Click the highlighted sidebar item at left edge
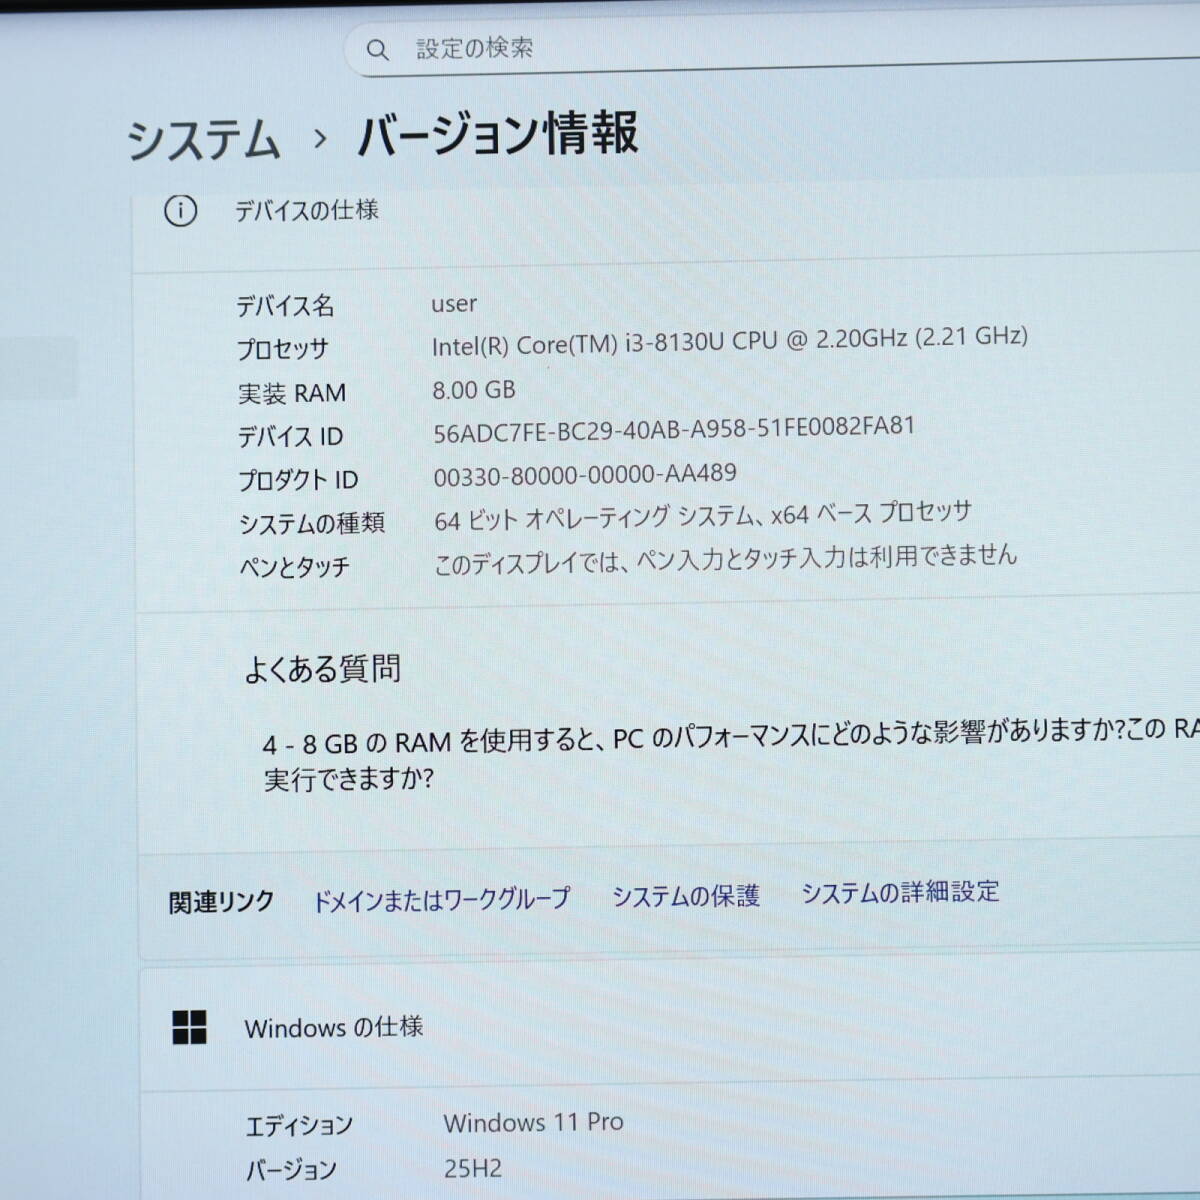1200x1200 pixels. pos(38,368)
